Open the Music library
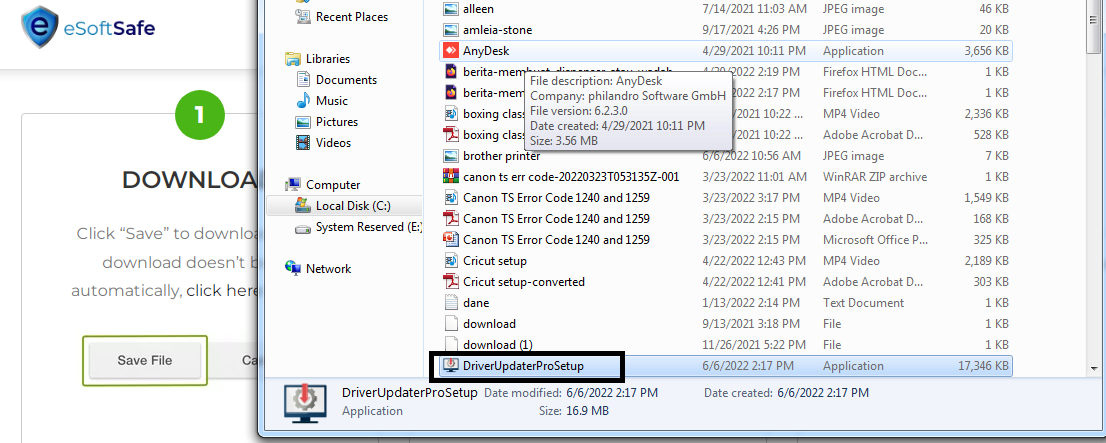The width and height of the screenshot is (1106, 443). tap(332, 101)
